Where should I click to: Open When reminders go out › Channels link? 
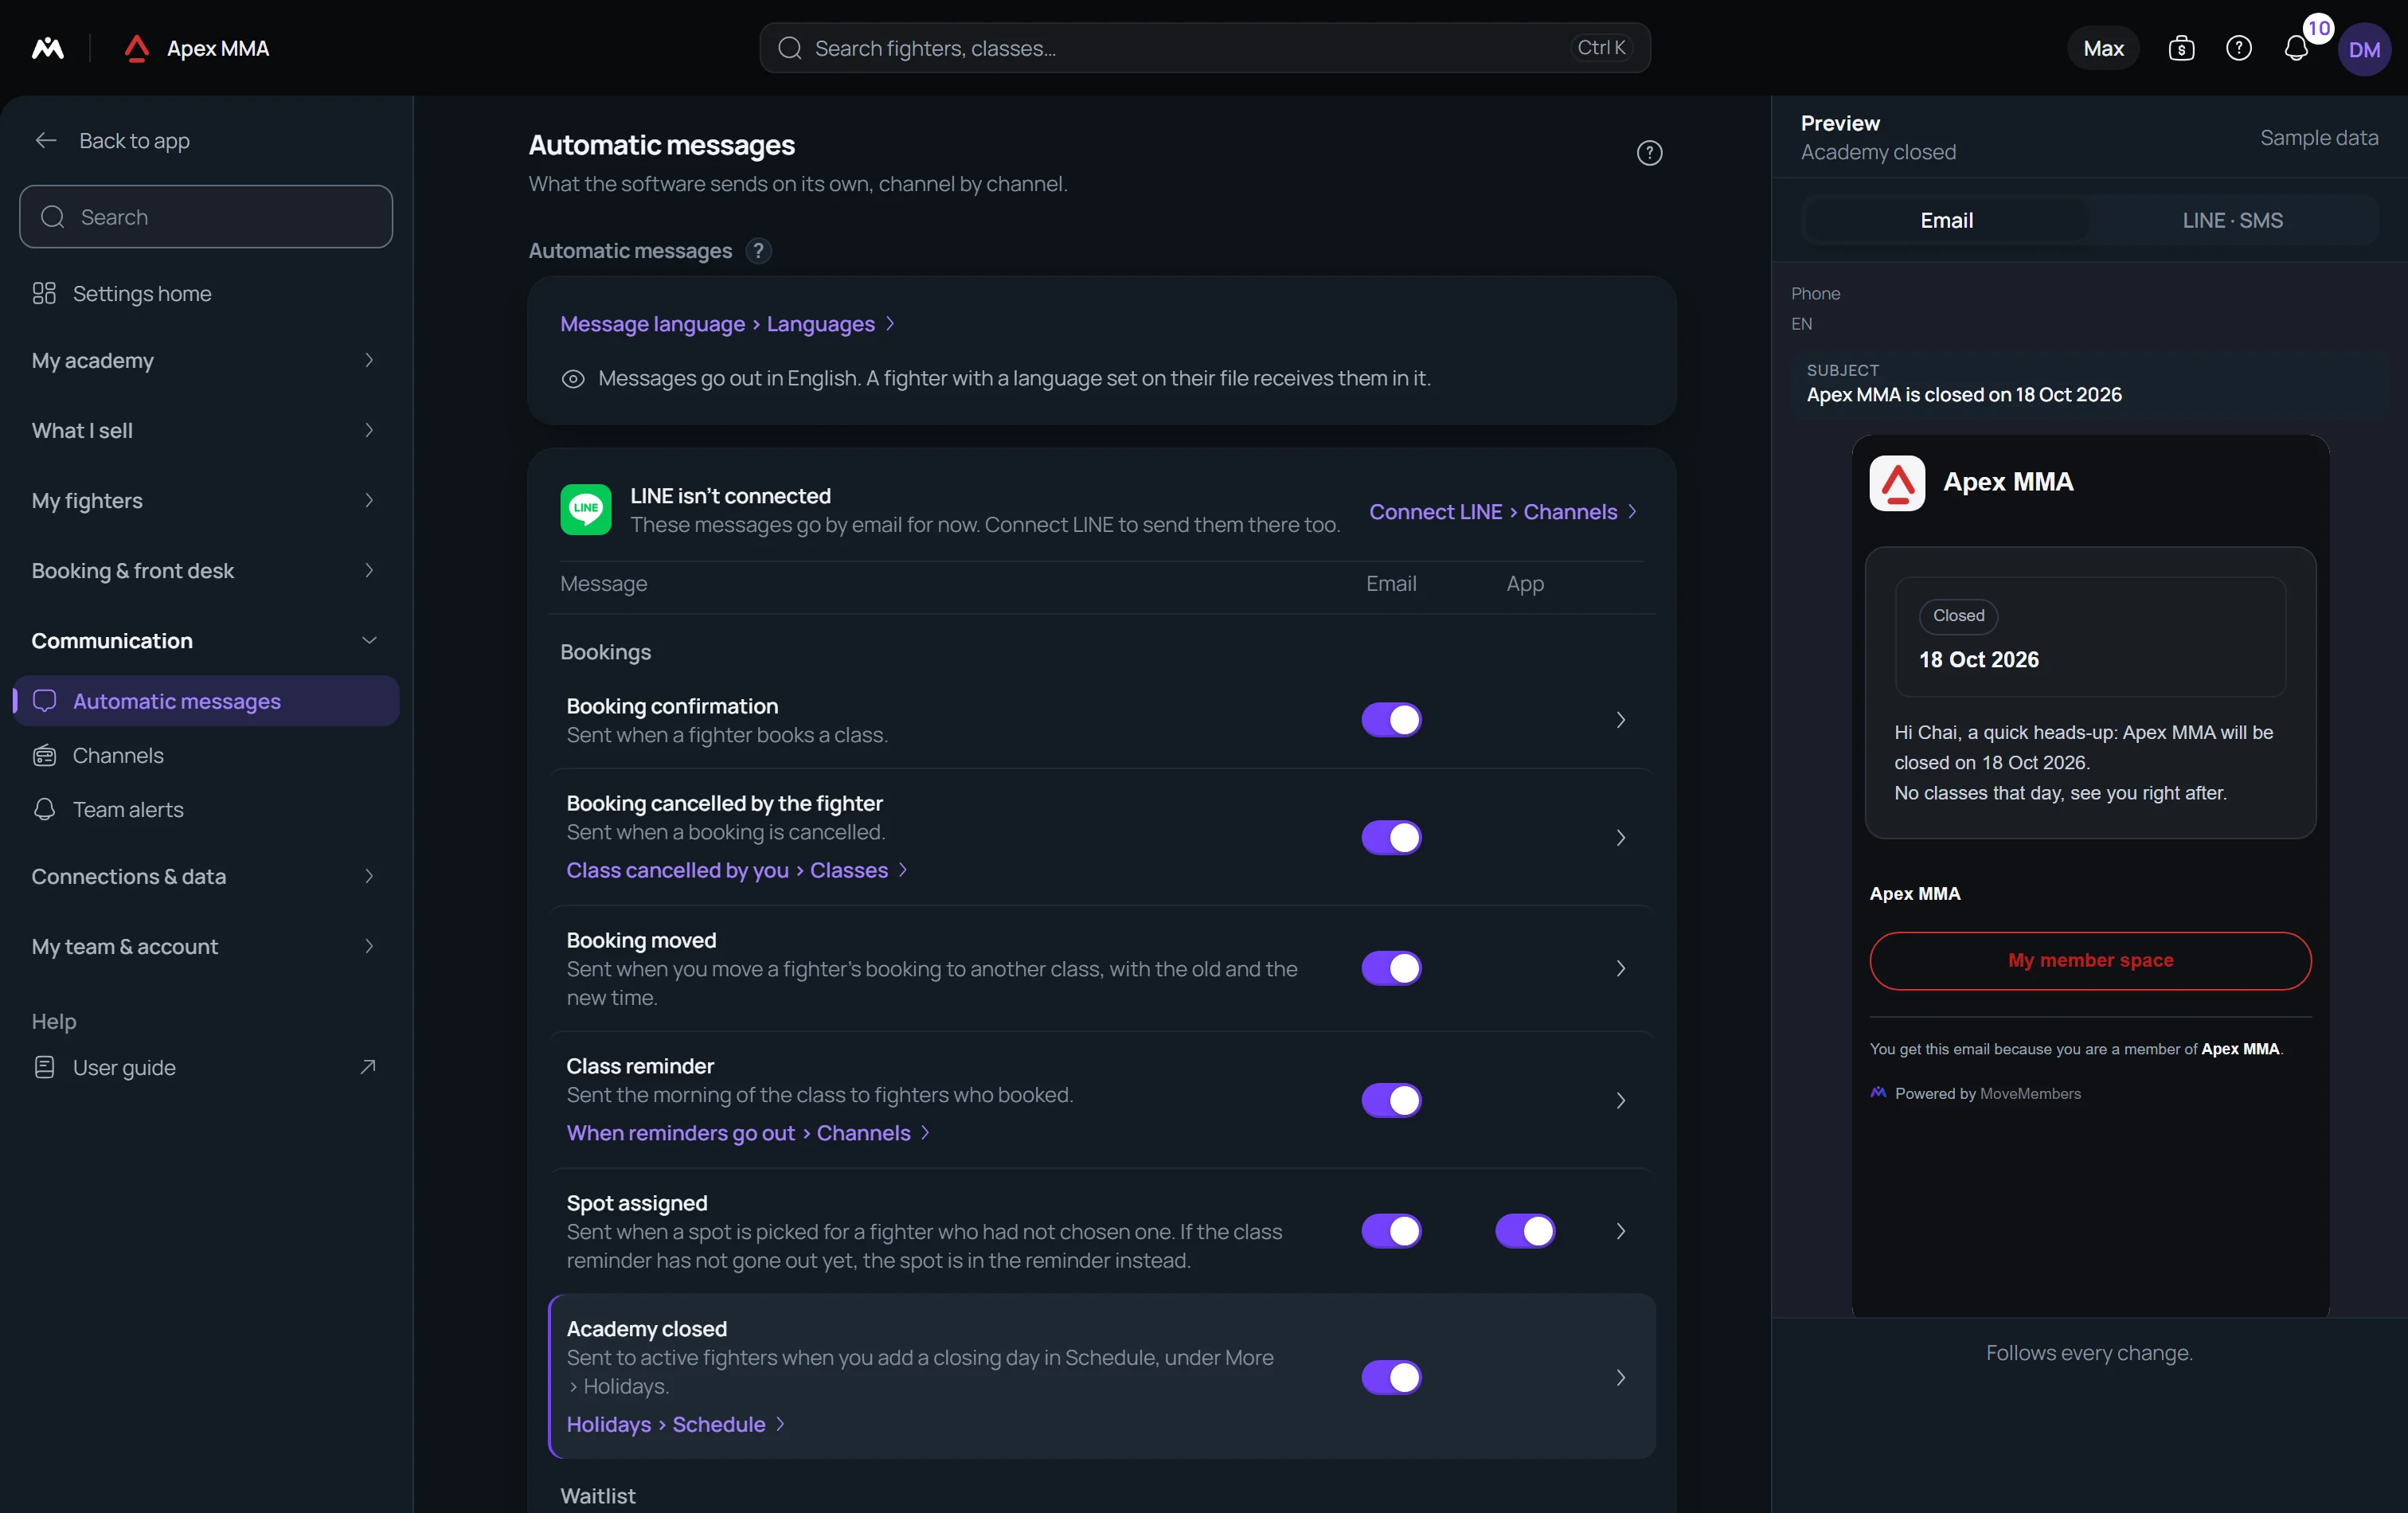[748, 1133]
